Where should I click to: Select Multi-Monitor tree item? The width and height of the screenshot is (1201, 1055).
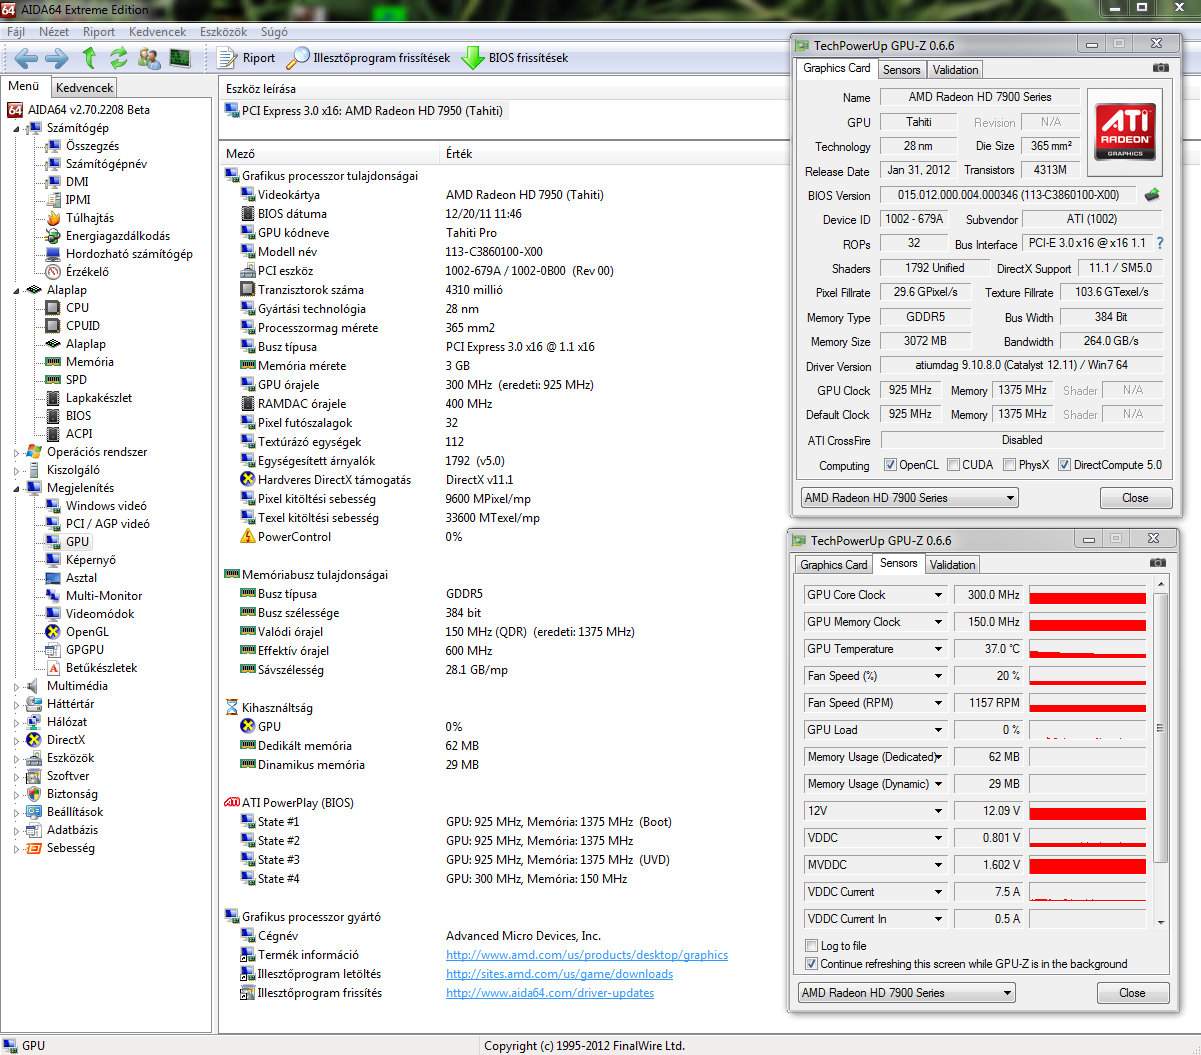pos(94,596)
